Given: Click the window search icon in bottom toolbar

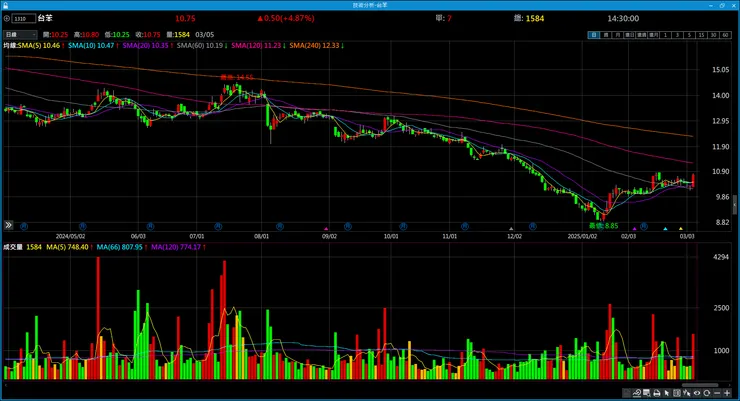Looking at the screenshot, I should pos(647,393).
